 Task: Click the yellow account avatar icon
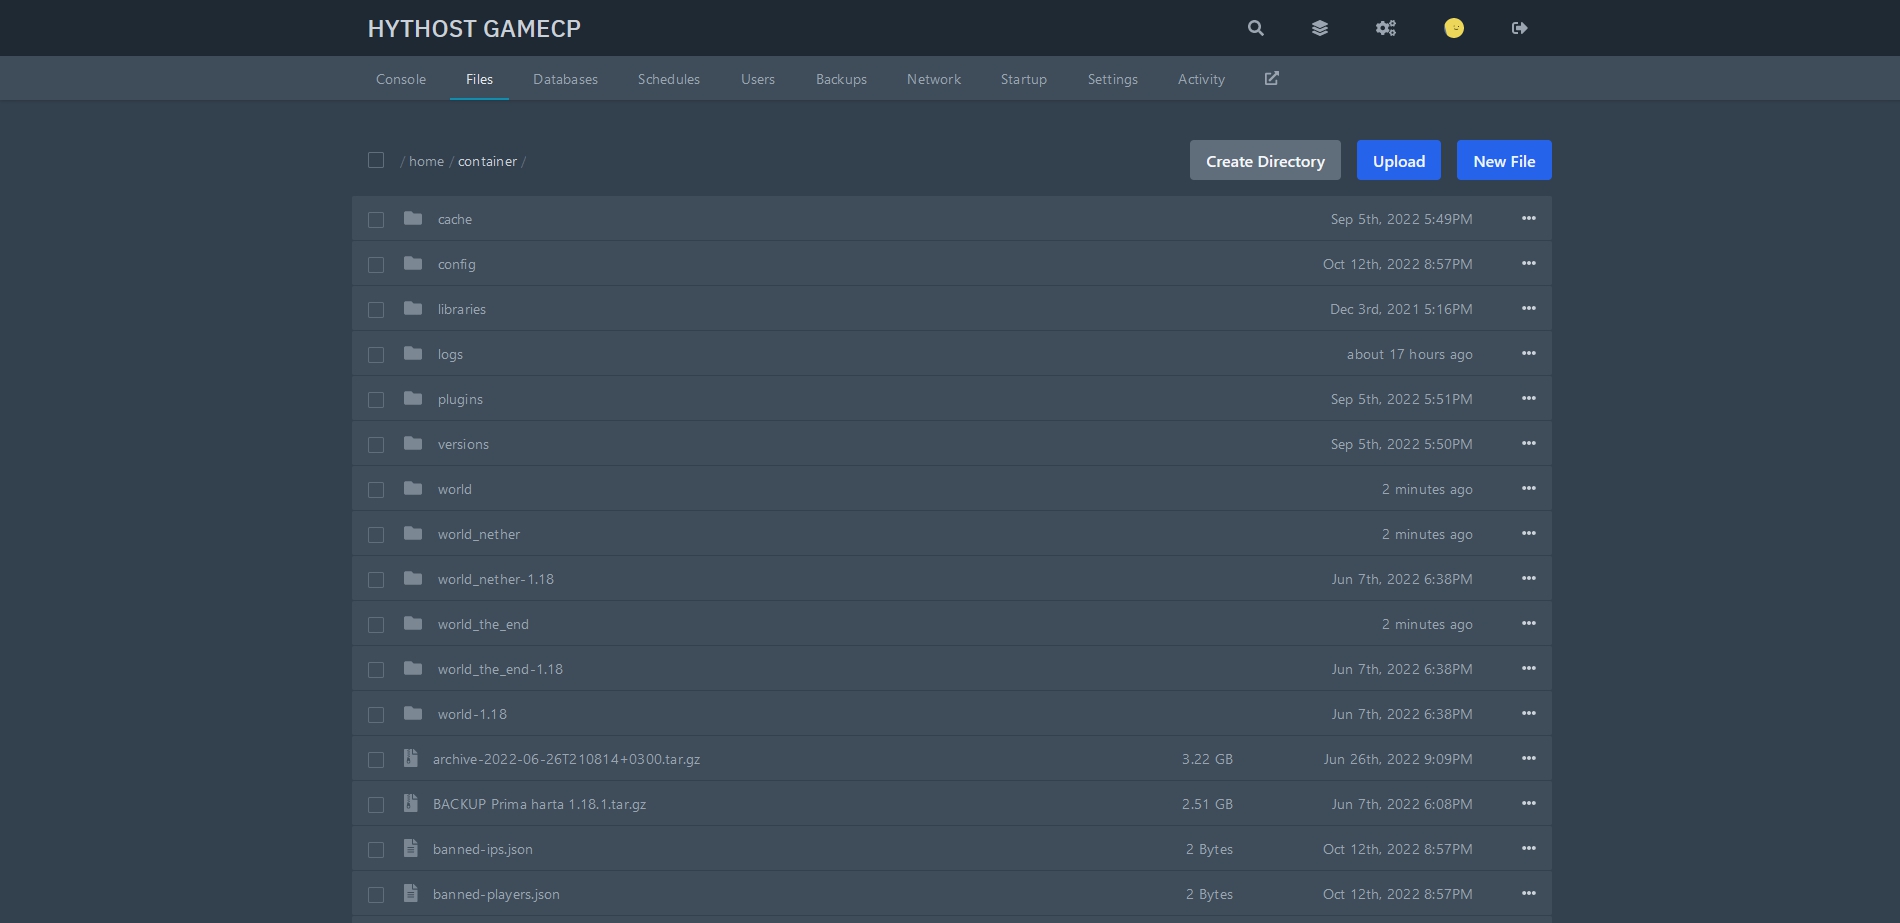click(1454, 28)
